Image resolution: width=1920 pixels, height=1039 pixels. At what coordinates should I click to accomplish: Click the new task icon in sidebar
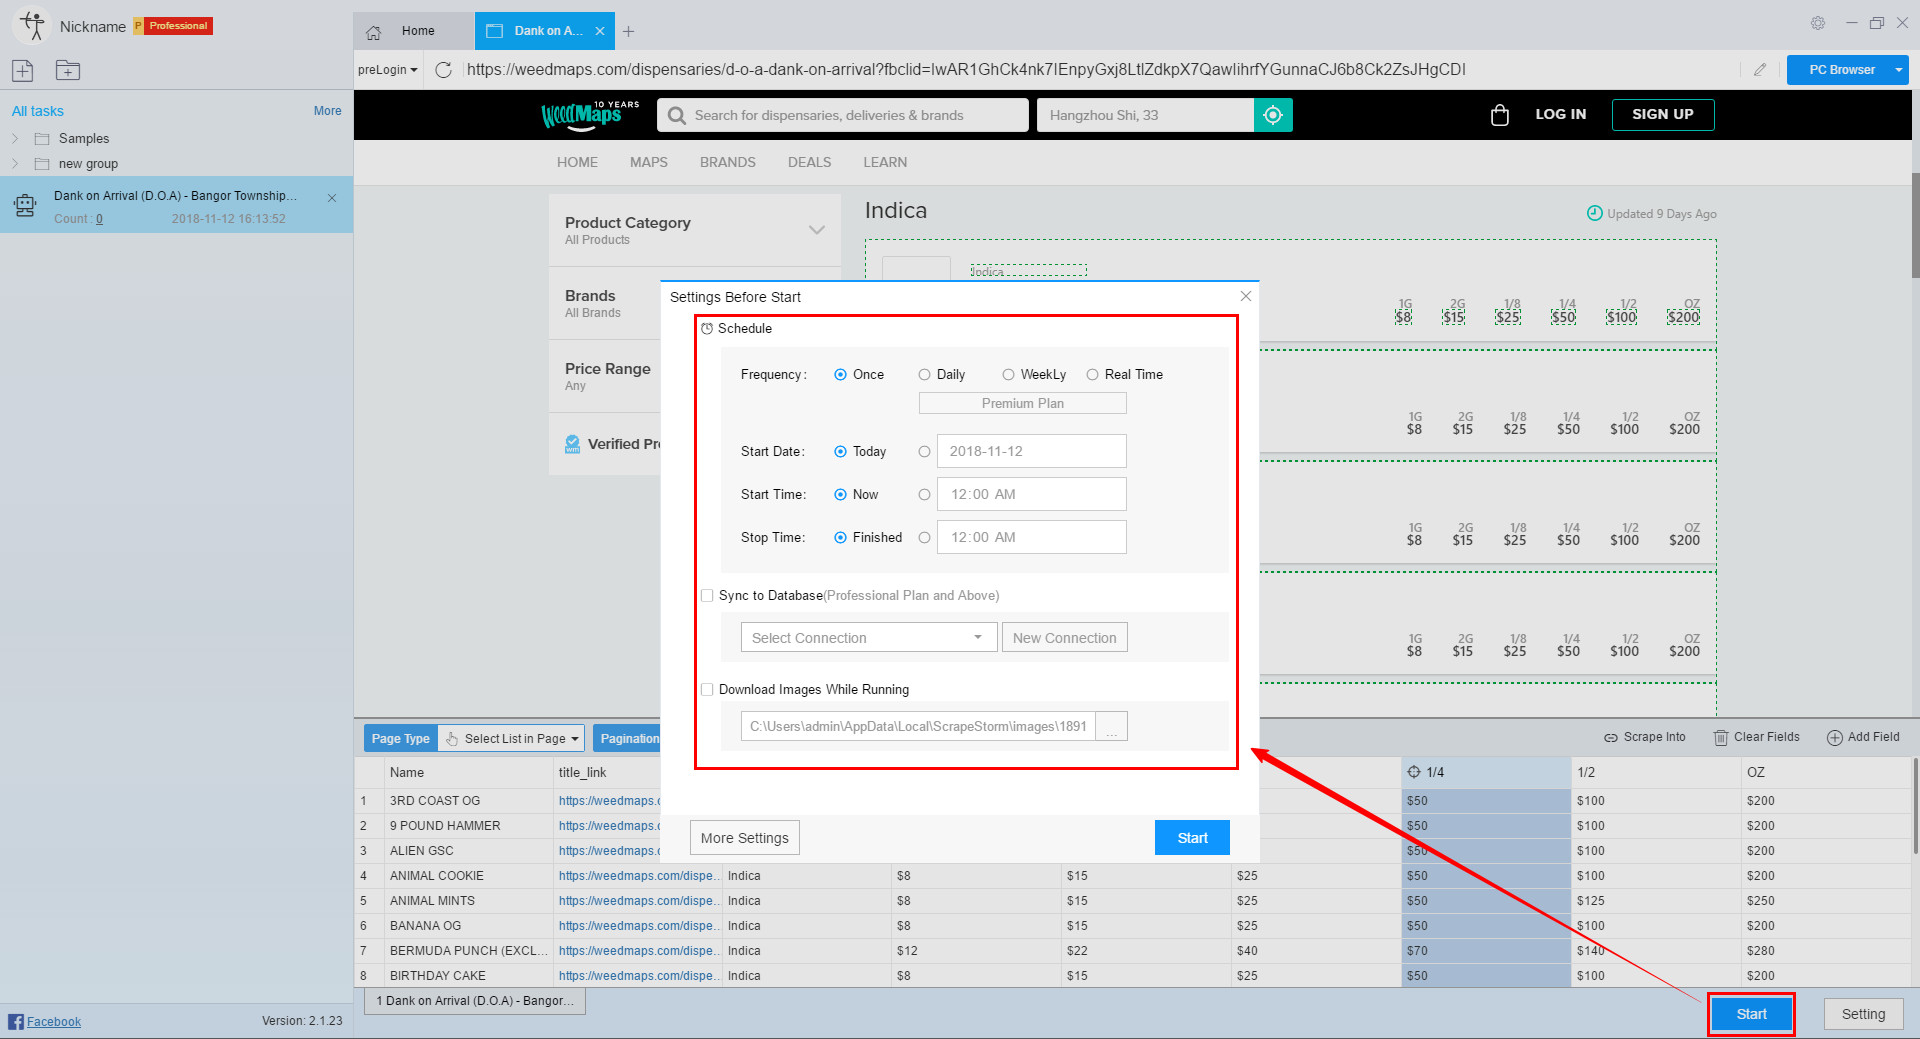23,70
